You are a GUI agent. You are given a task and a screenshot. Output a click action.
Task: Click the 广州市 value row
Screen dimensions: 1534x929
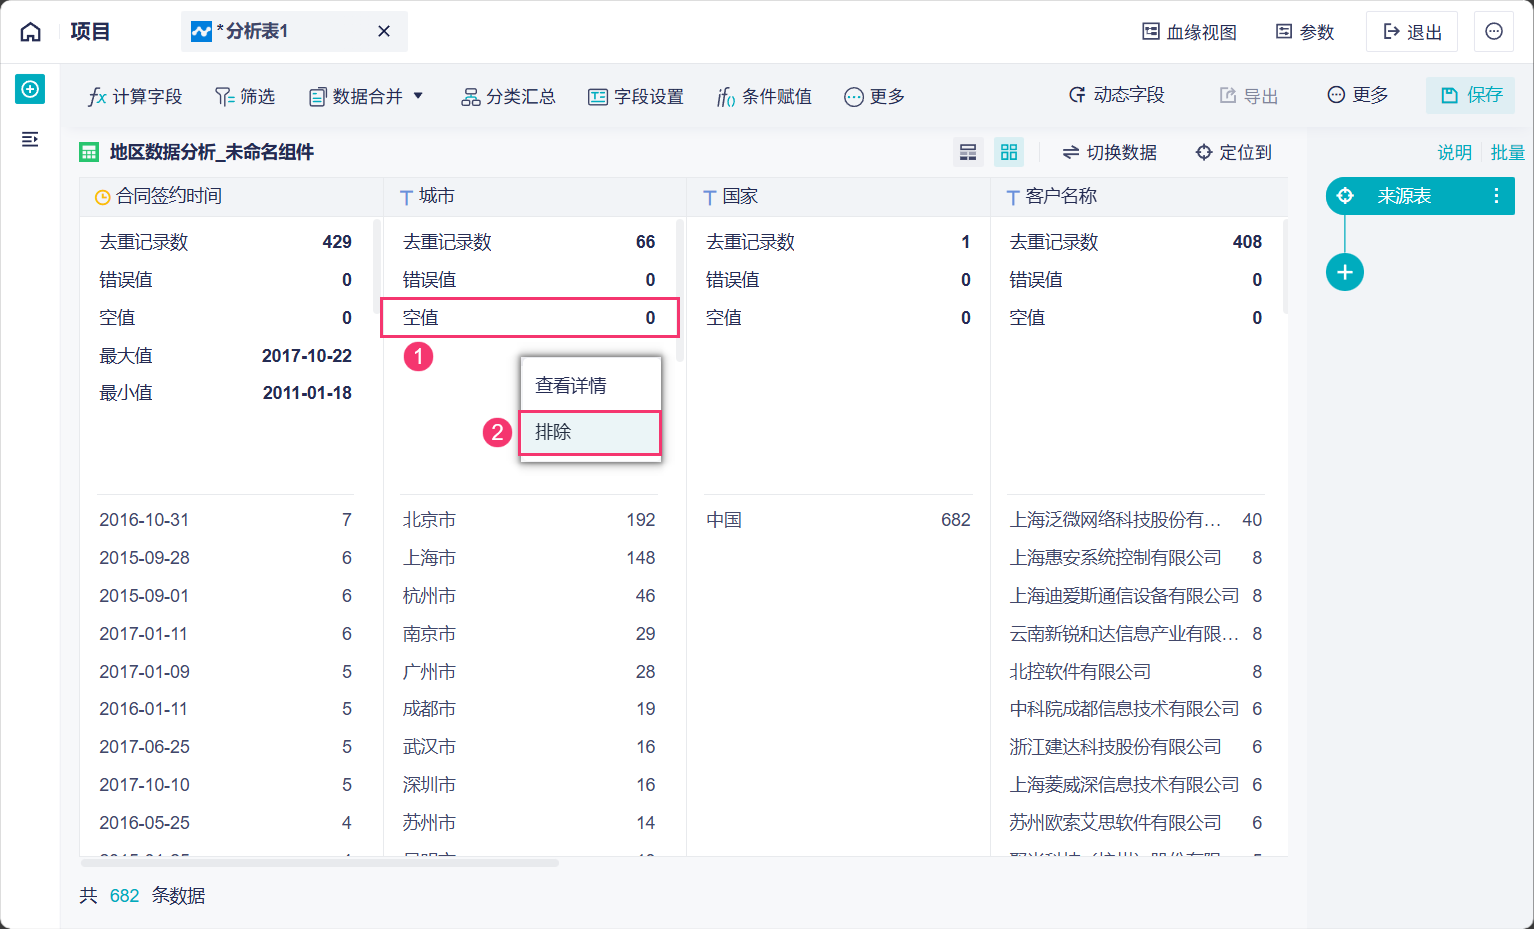pyautogui.click(x=529, y=672)
